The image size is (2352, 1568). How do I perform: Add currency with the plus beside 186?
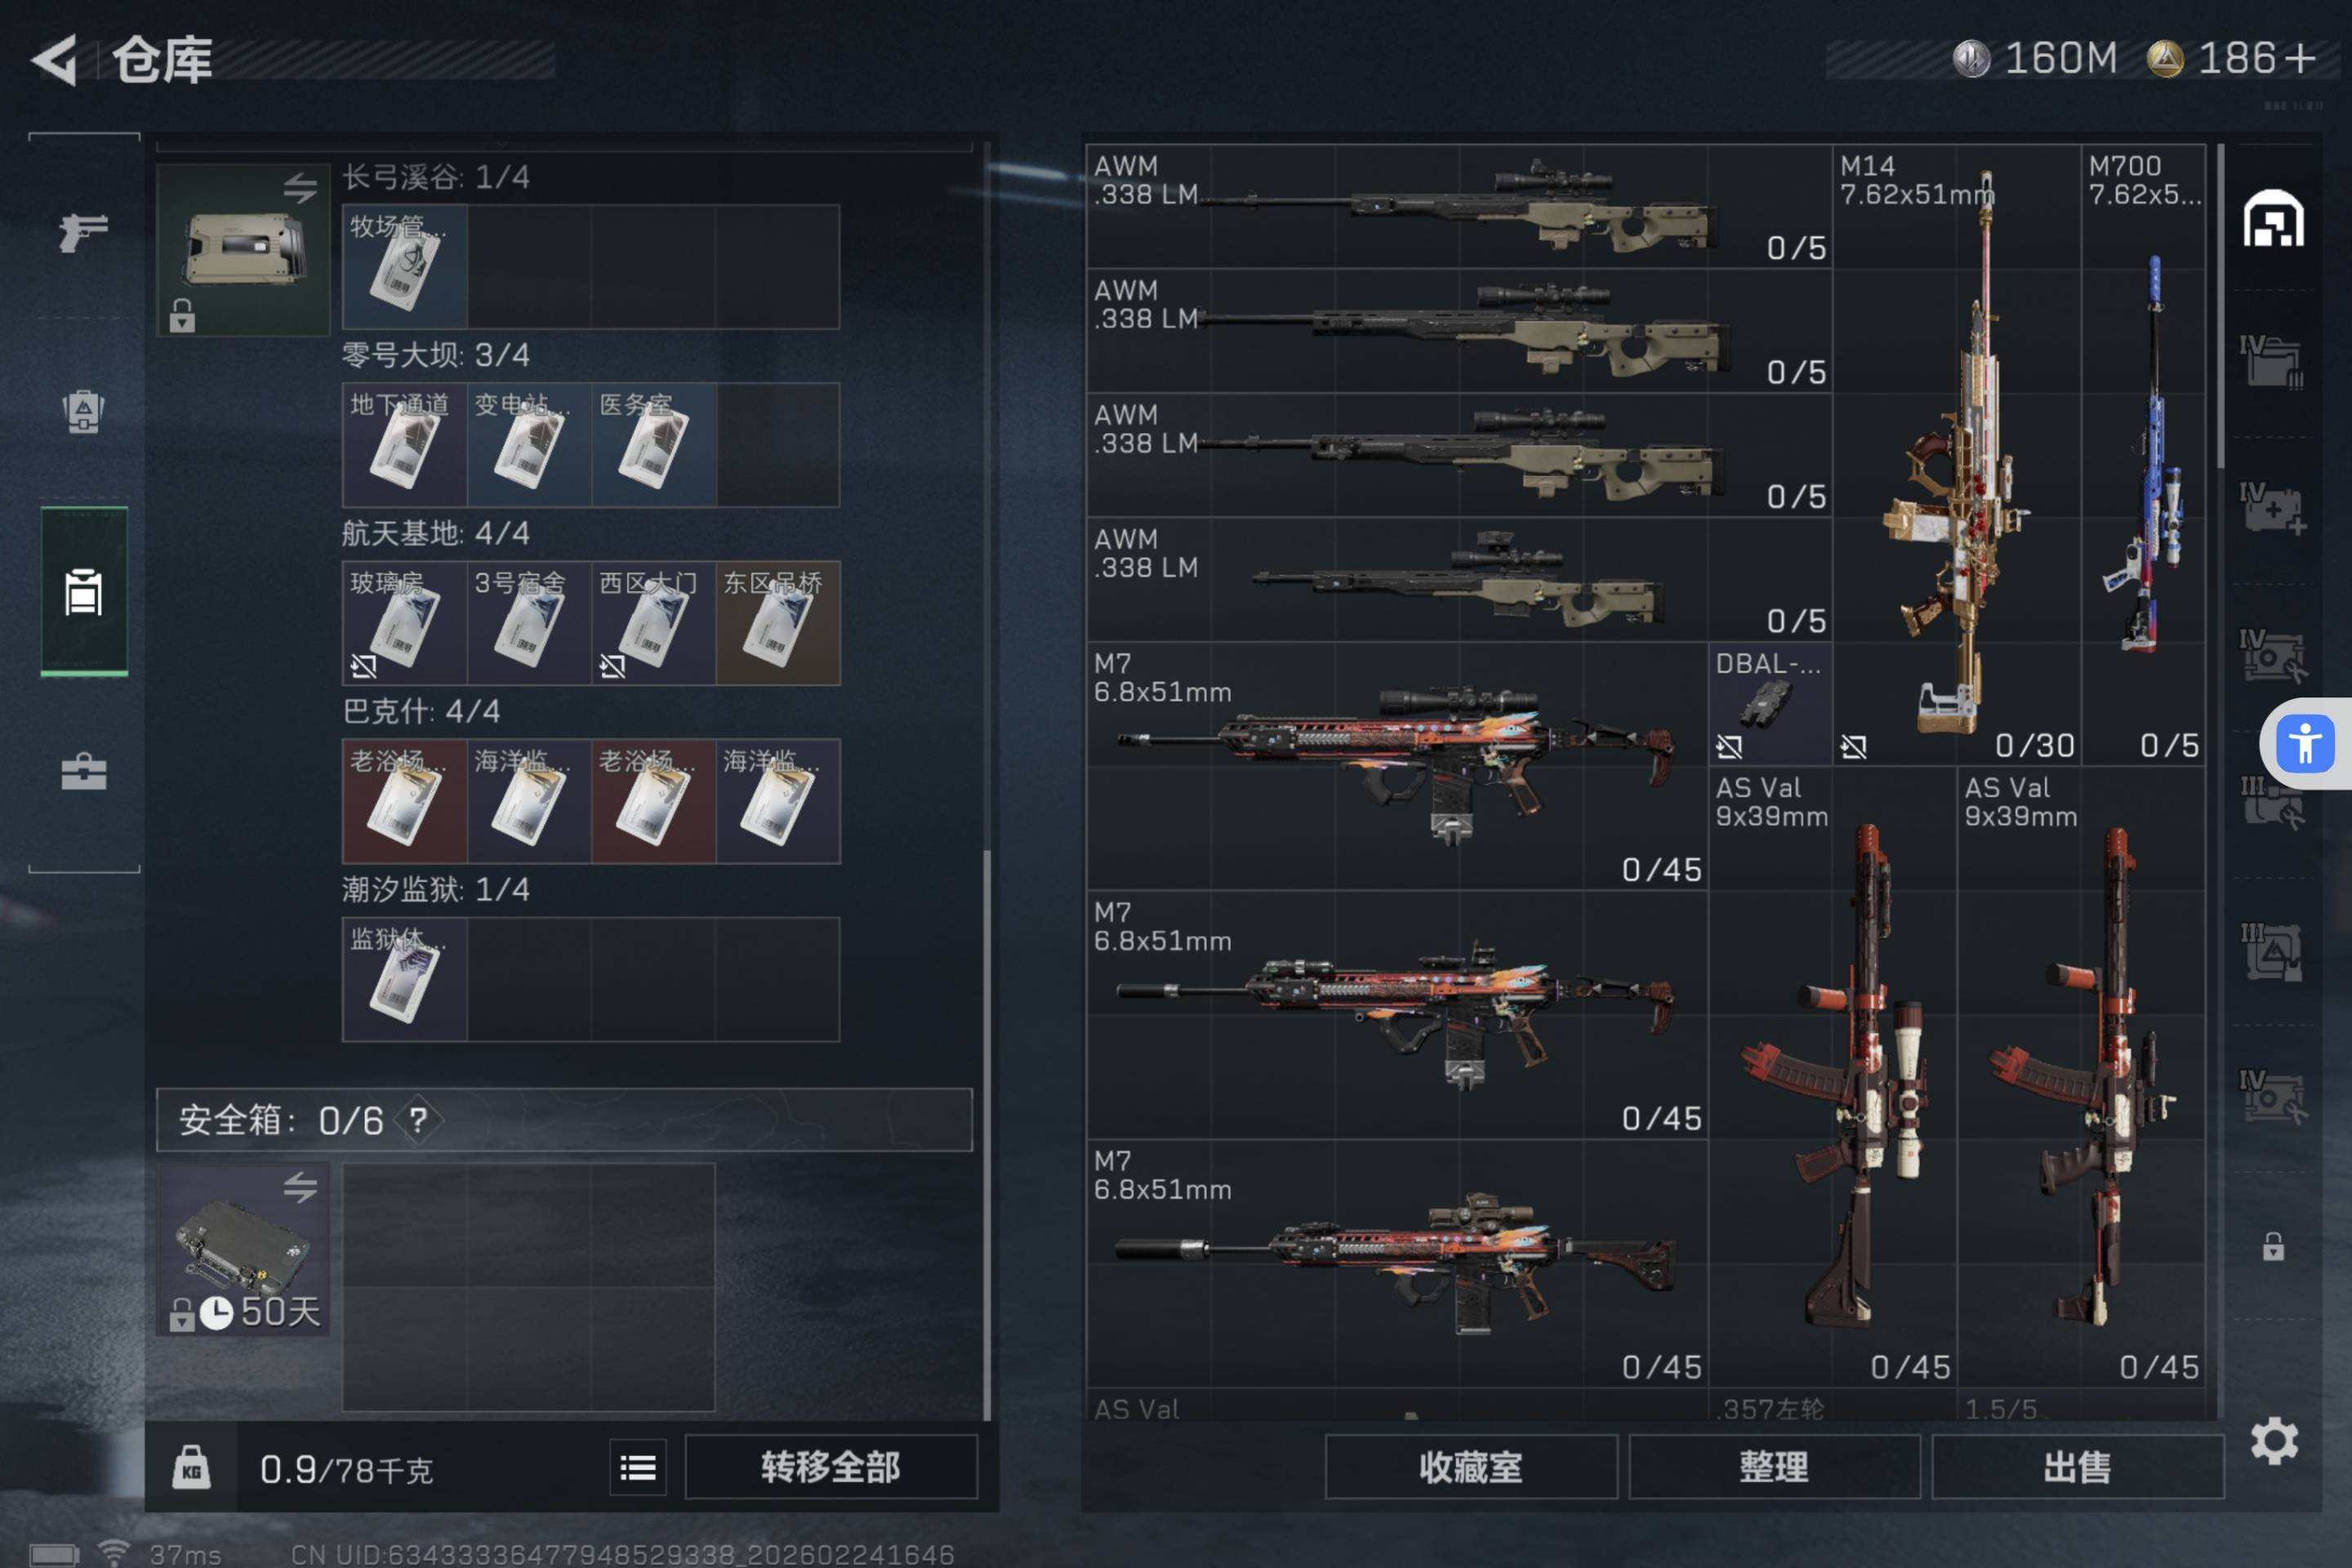click(2301, 58)
